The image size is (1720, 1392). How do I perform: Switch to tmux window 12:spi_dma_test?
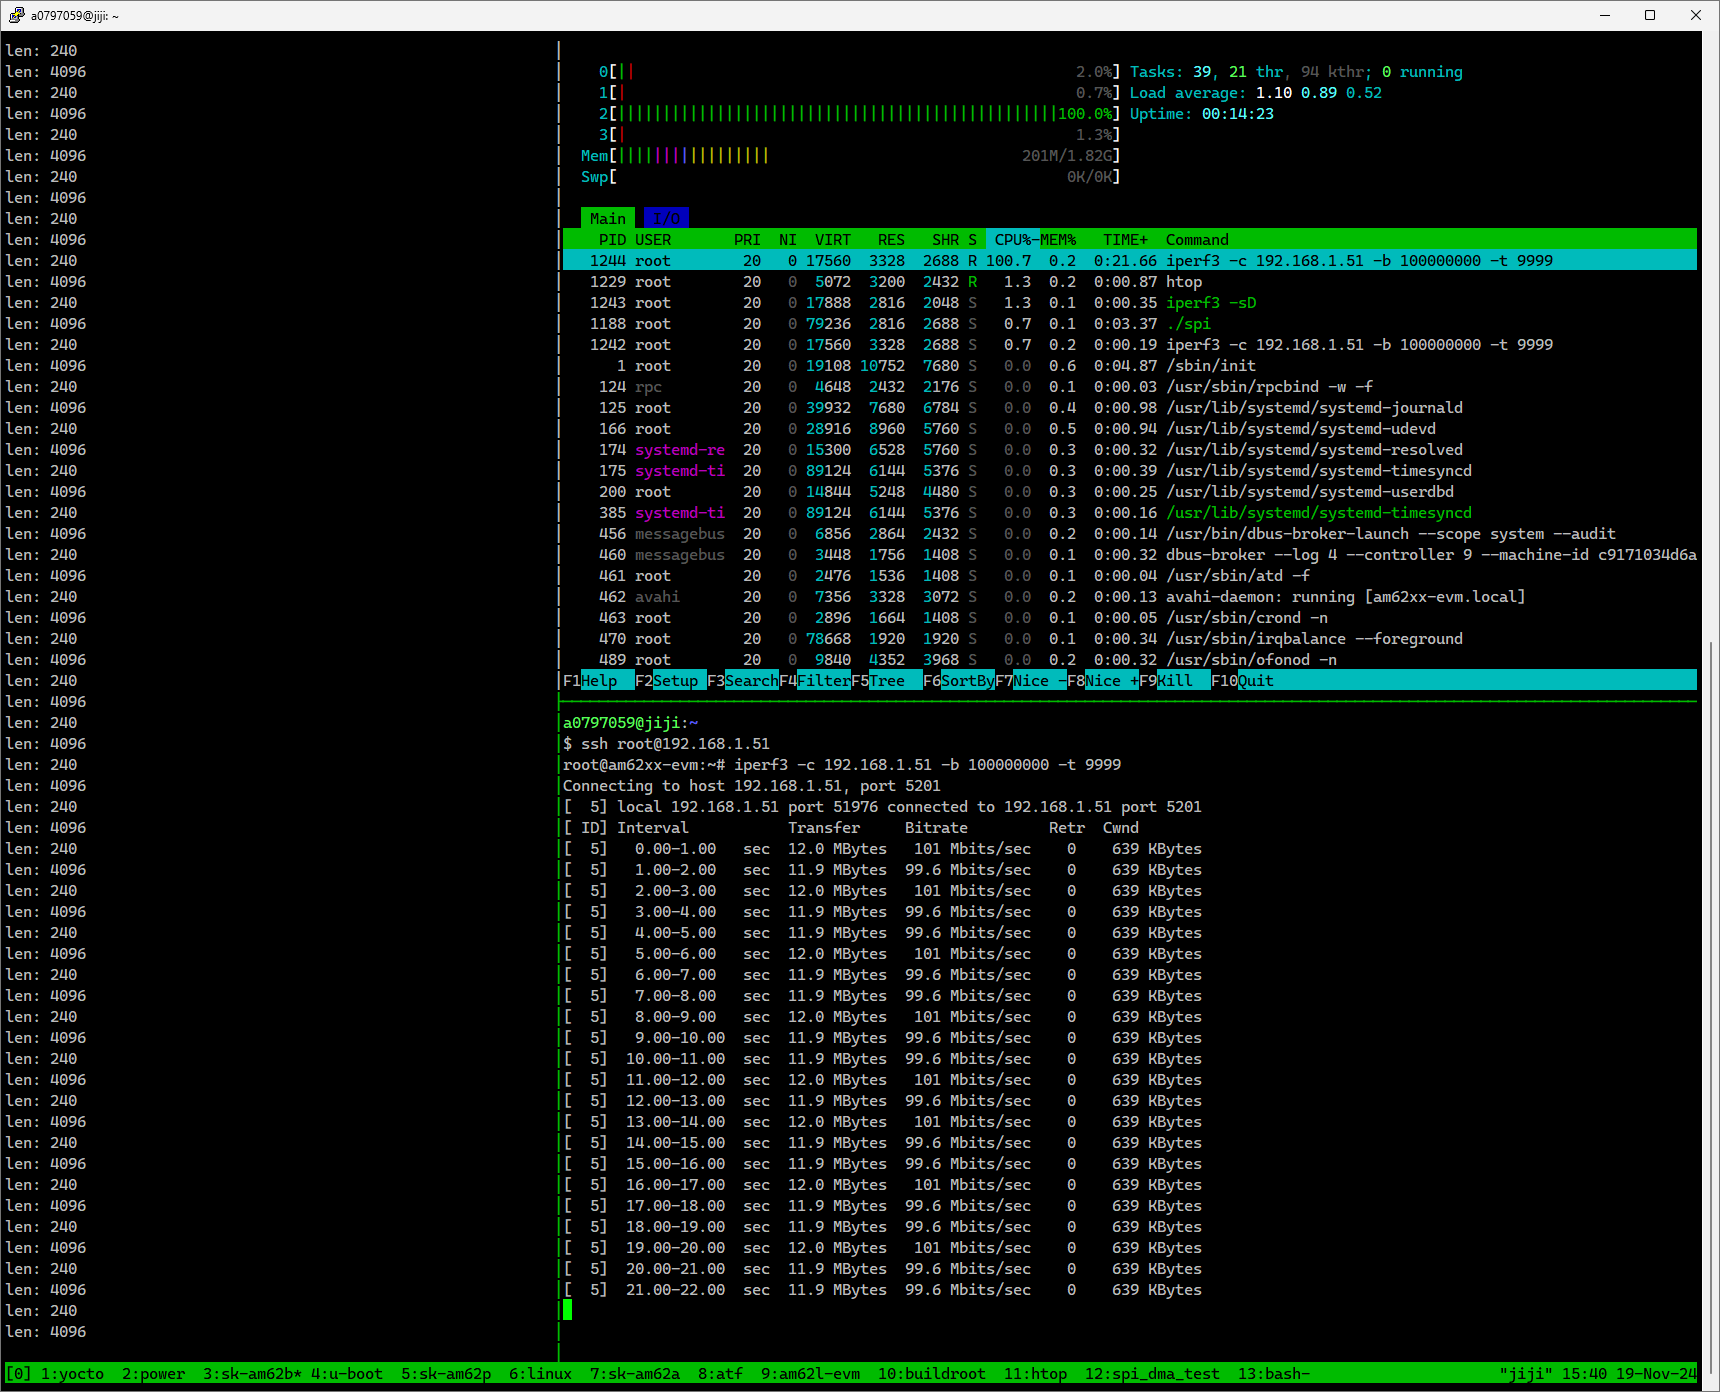coord(1152,1374)
